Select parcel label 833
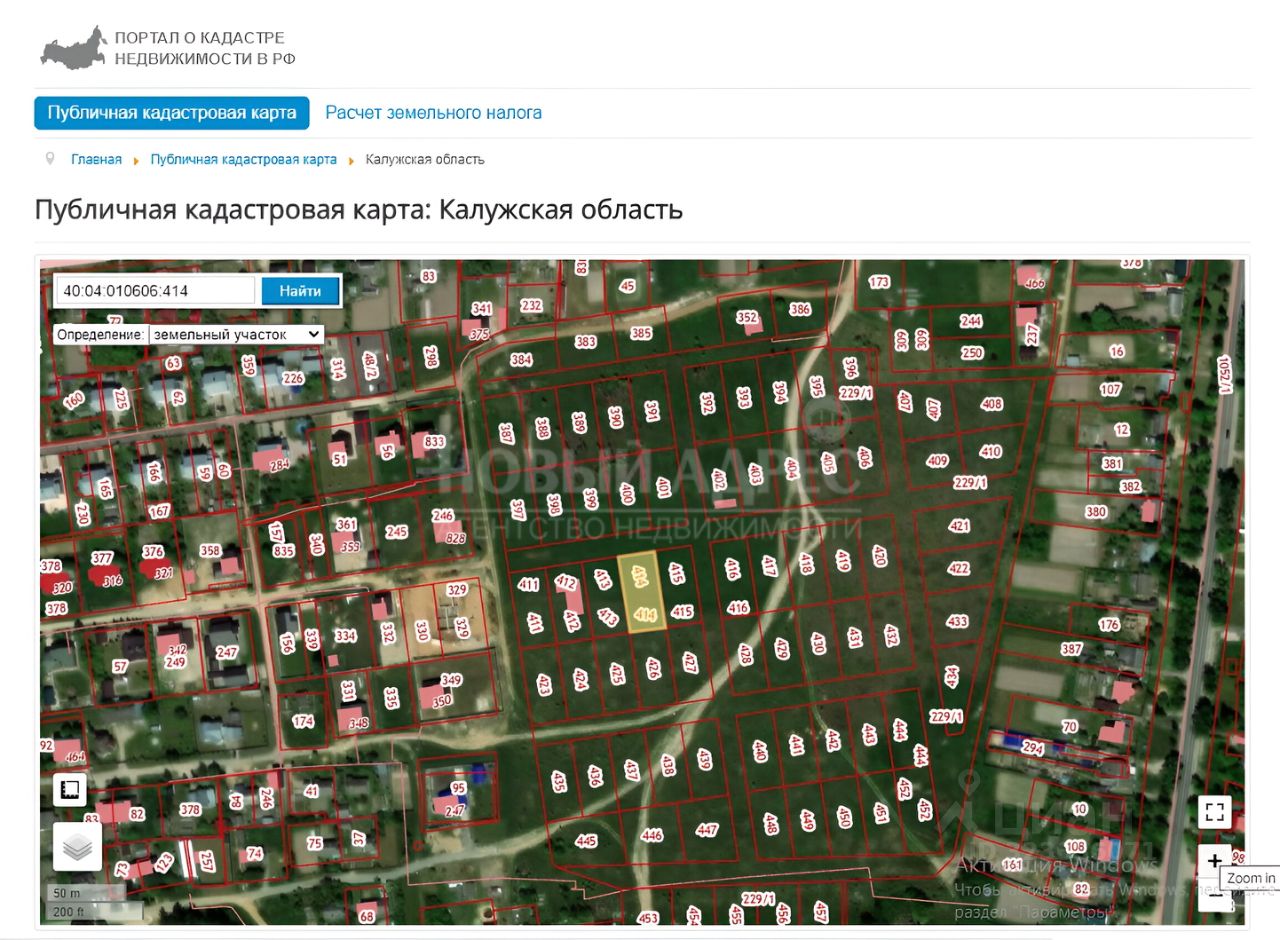1280x940 pixels. [x=434, y=441]
